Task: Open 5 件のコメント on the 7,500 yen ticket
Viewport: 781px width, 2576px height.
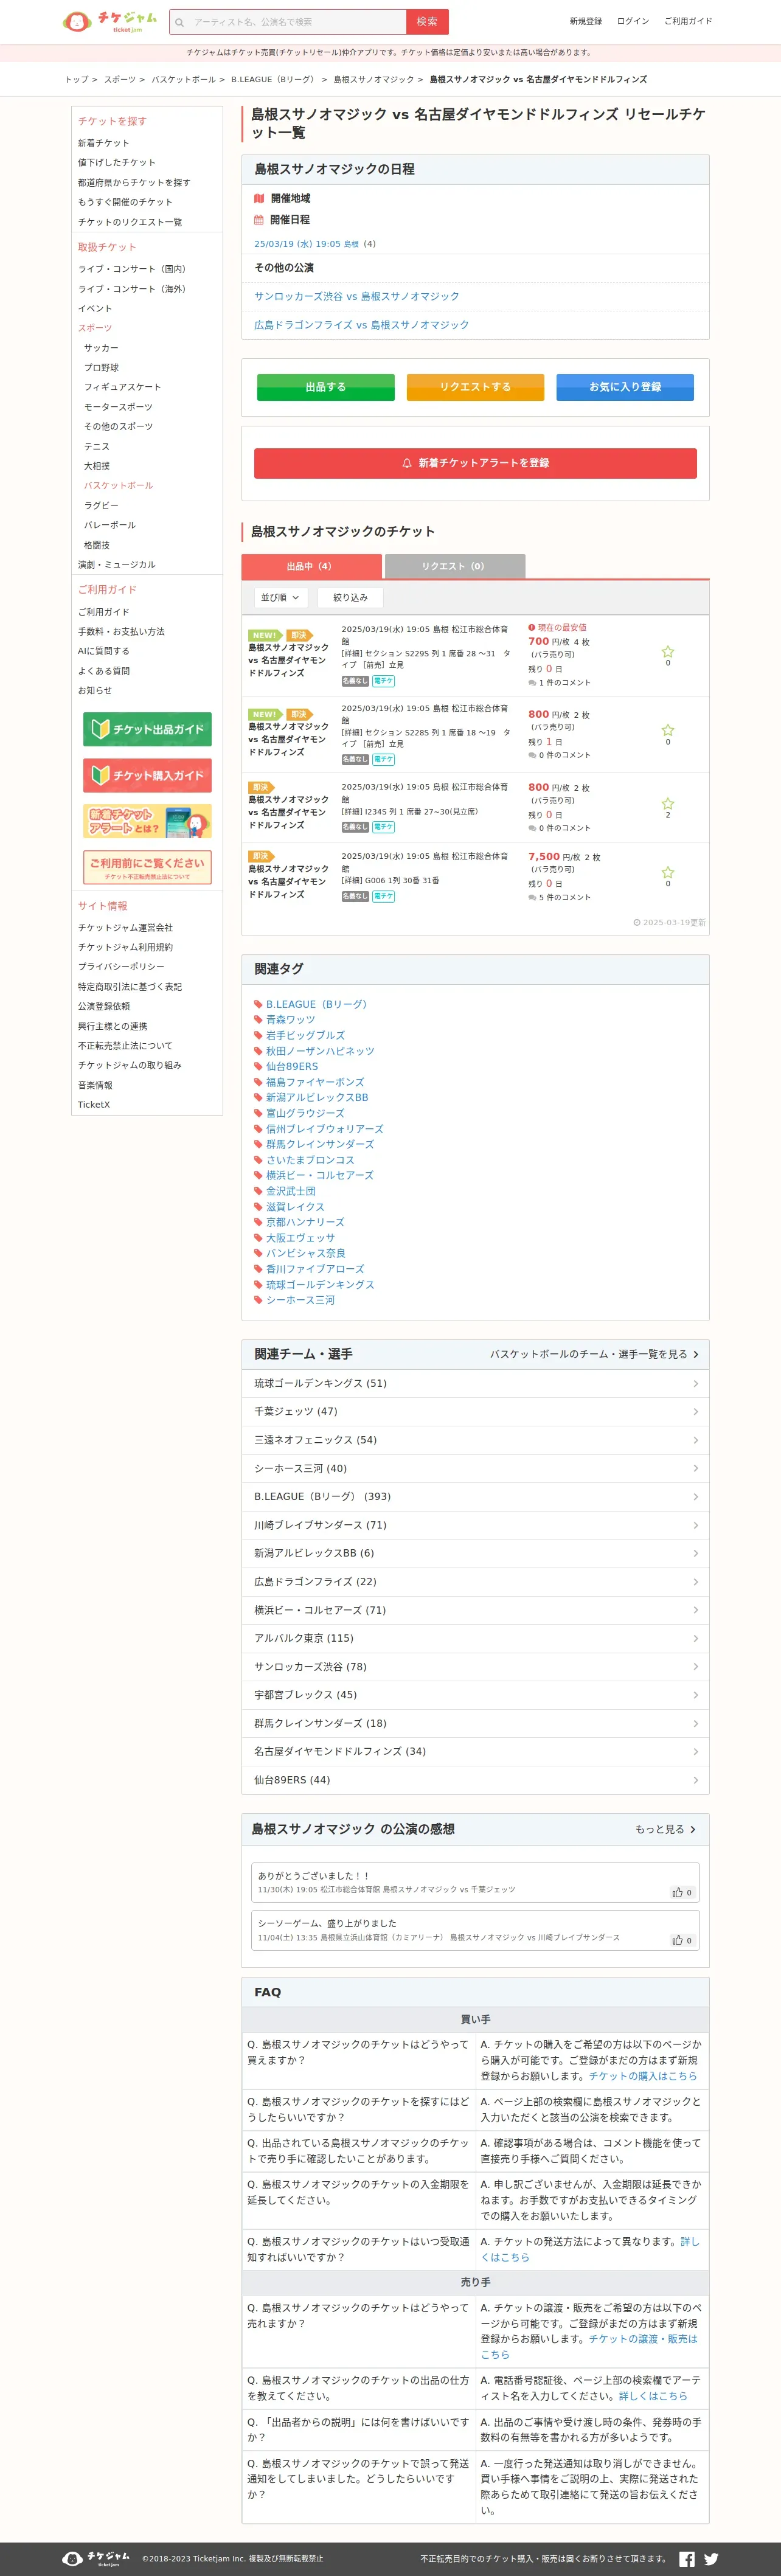Action: pyautogui.click(x=564, y=897)
